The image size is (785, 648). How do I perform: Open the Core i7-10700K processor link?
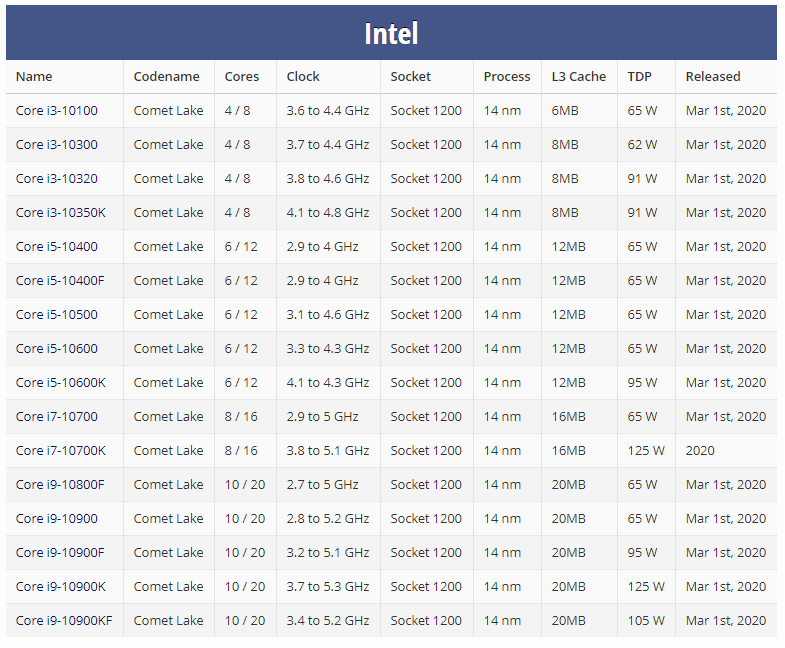coord(61,451)
